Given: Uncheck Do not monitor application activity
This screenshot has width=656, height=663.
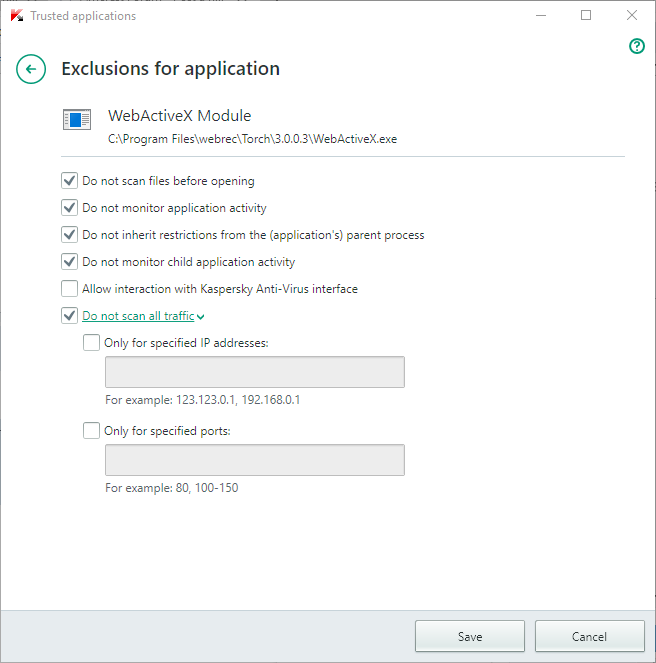Looking at the screenshot, I should [69, 208].
